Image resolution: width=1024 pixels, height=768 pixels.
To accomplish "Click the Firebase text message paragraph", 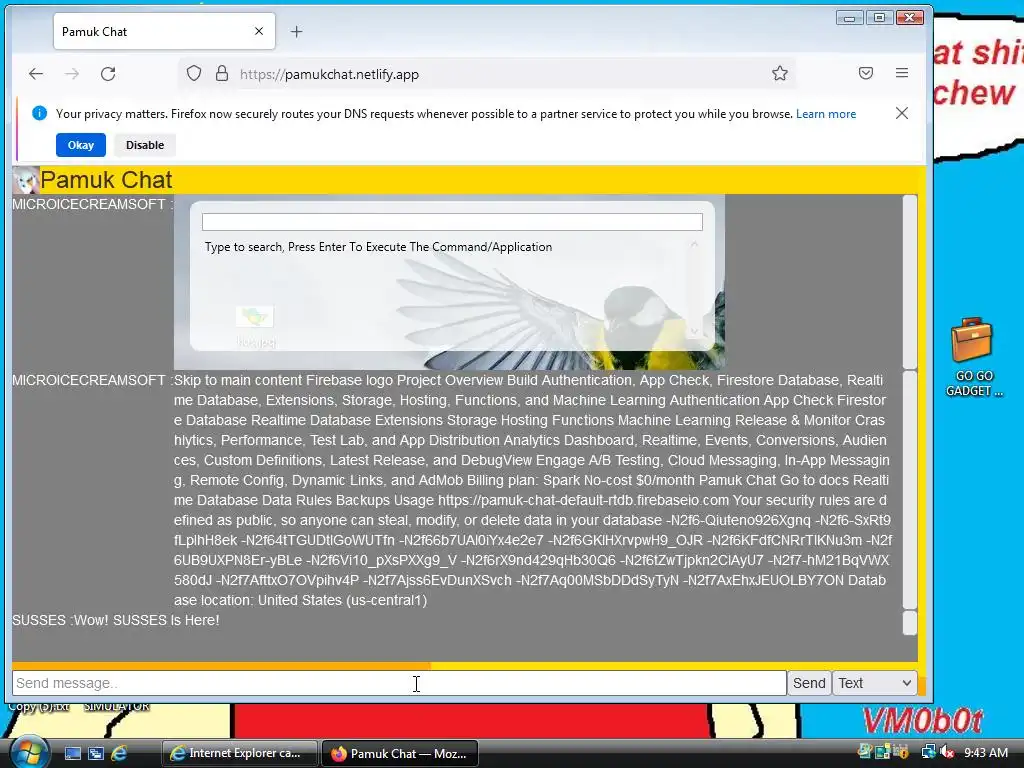I will (532, 490).
